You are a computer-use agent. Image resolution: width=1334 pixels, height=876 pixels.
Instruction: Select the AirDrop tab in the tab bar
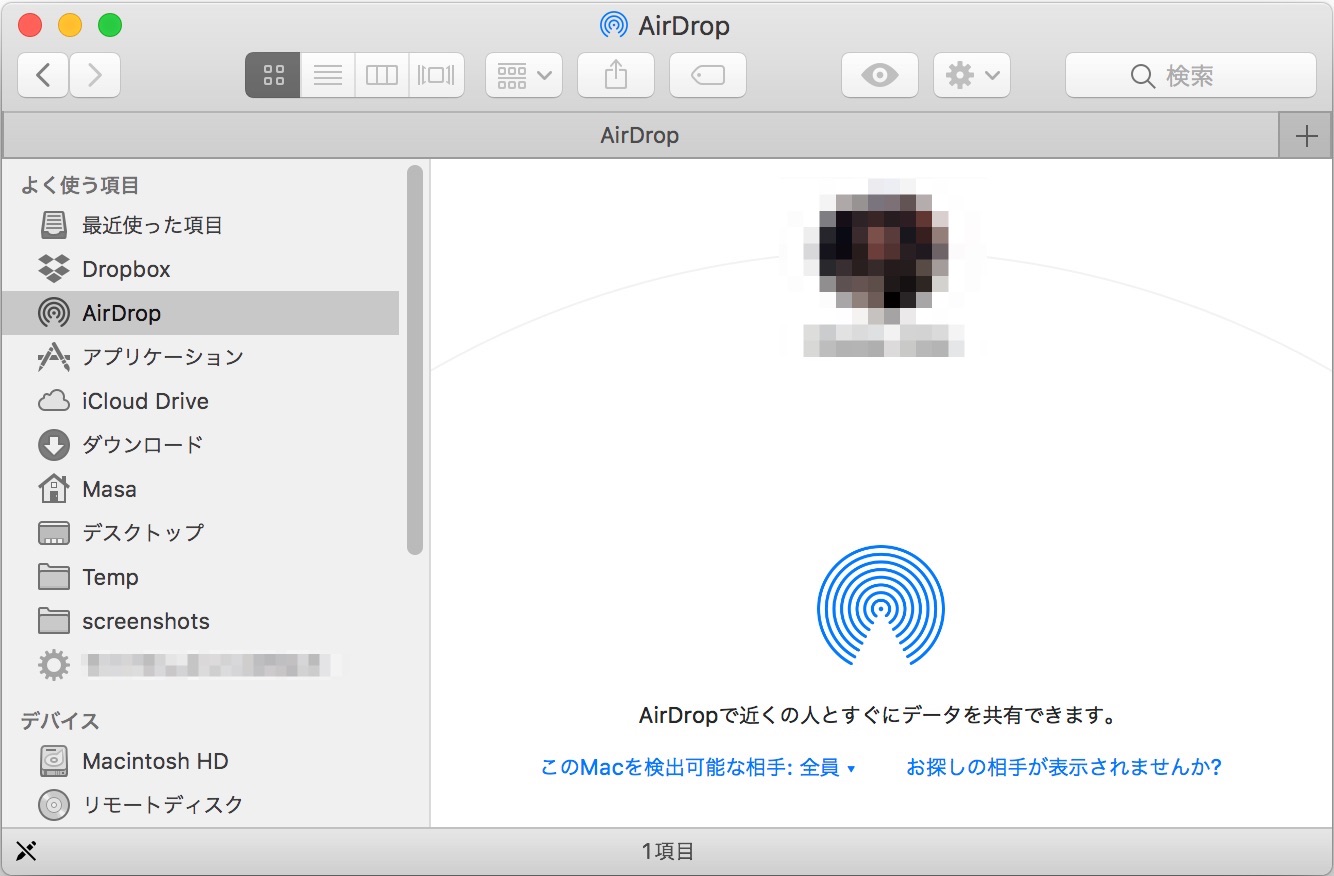pos(640,135)
